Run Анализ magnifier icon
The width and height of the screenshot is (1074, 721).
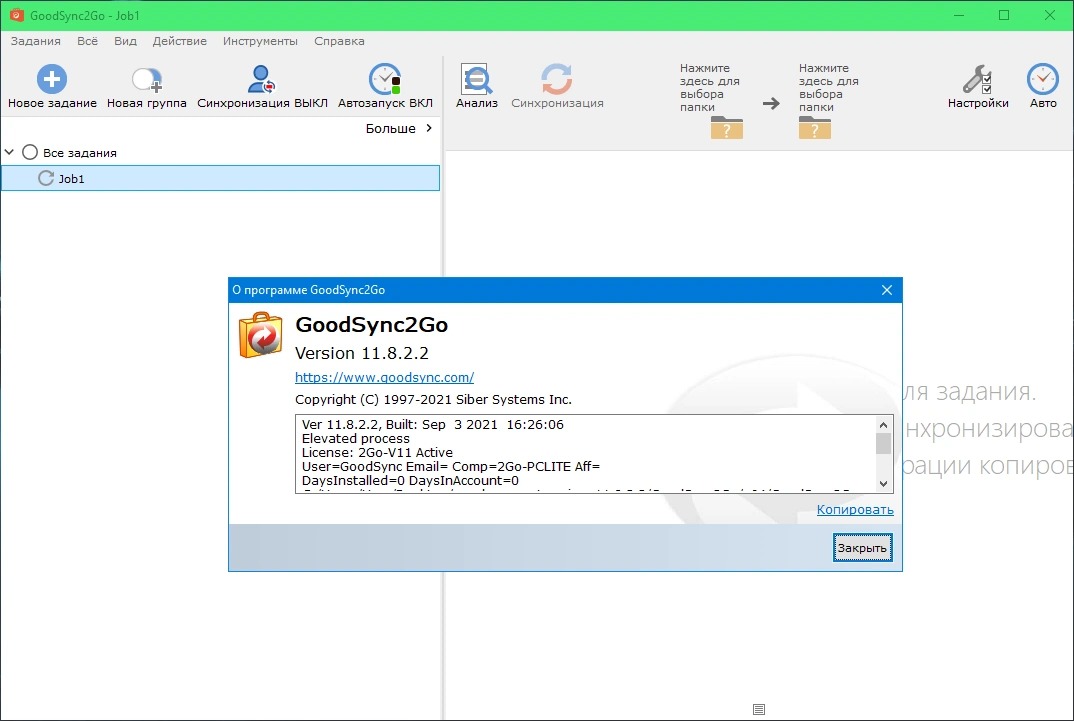476,79
